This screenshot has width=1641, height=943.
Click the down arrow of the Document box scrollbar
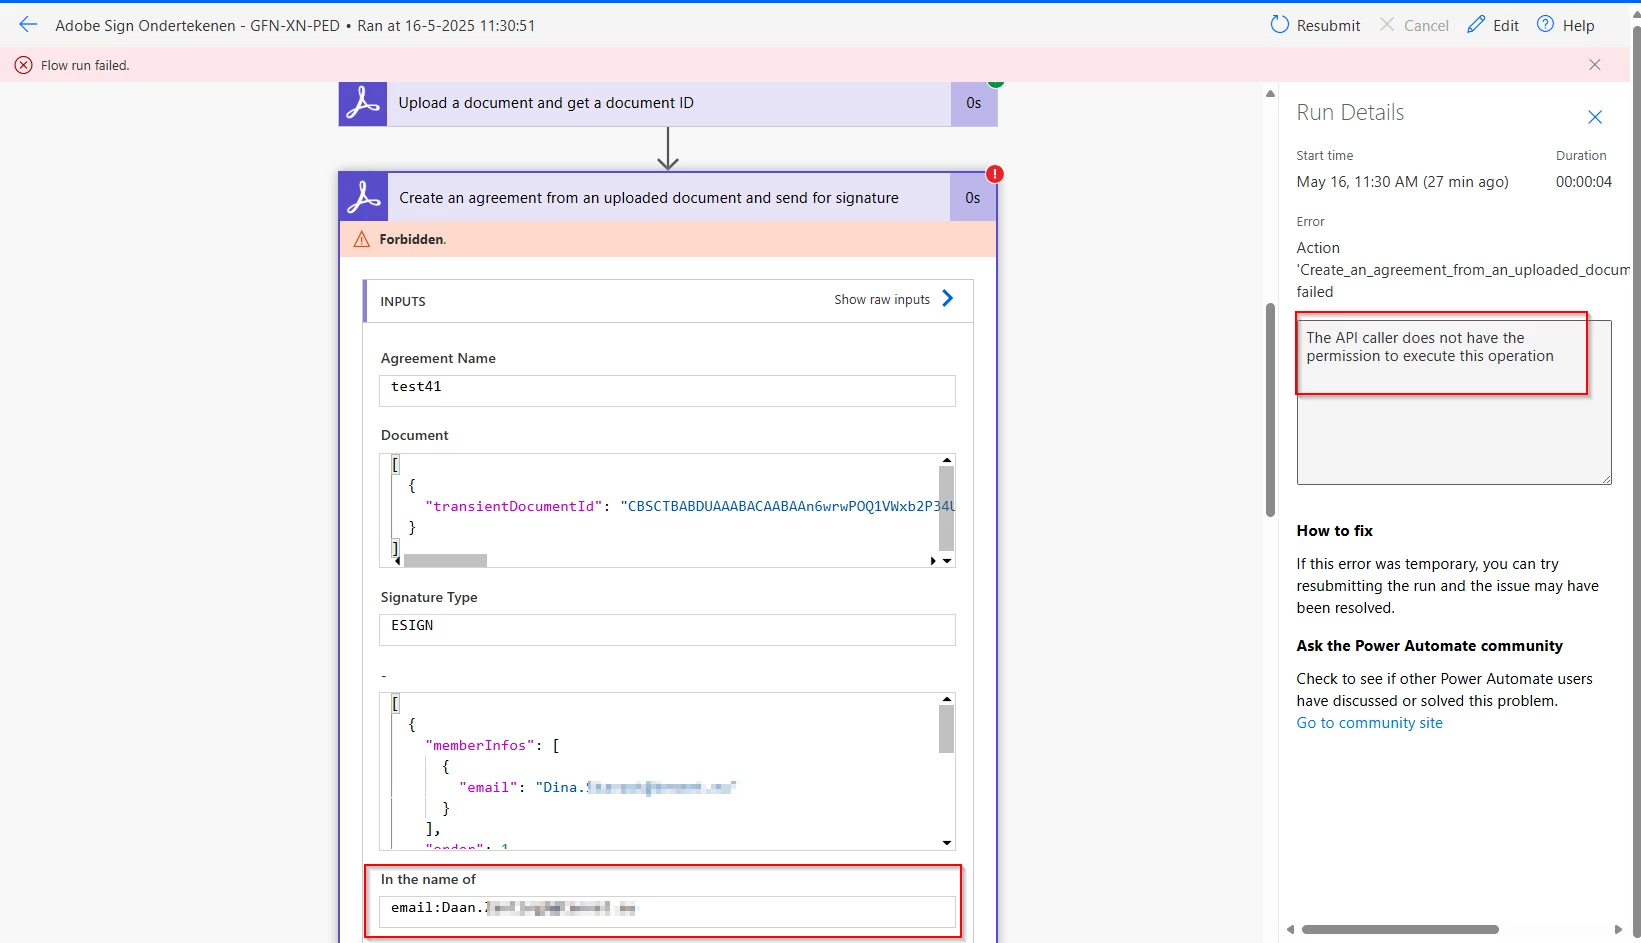pos(947,561)
